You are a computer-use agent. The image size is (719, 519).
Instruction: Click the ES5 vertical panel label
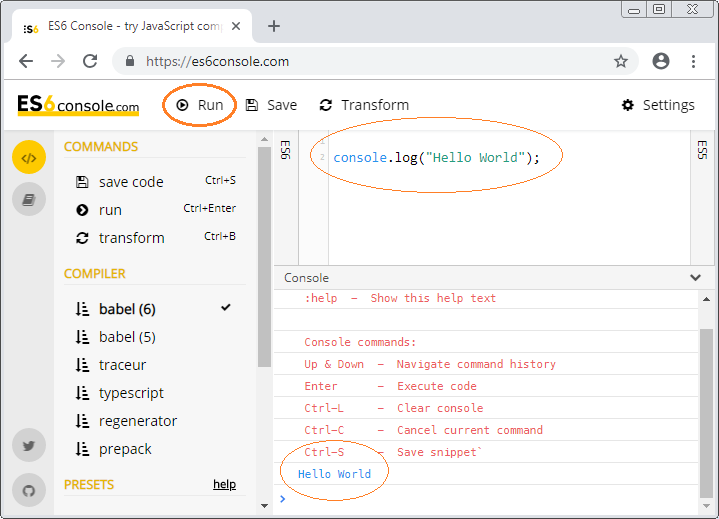pyautogui.click(x=702, y=150)
